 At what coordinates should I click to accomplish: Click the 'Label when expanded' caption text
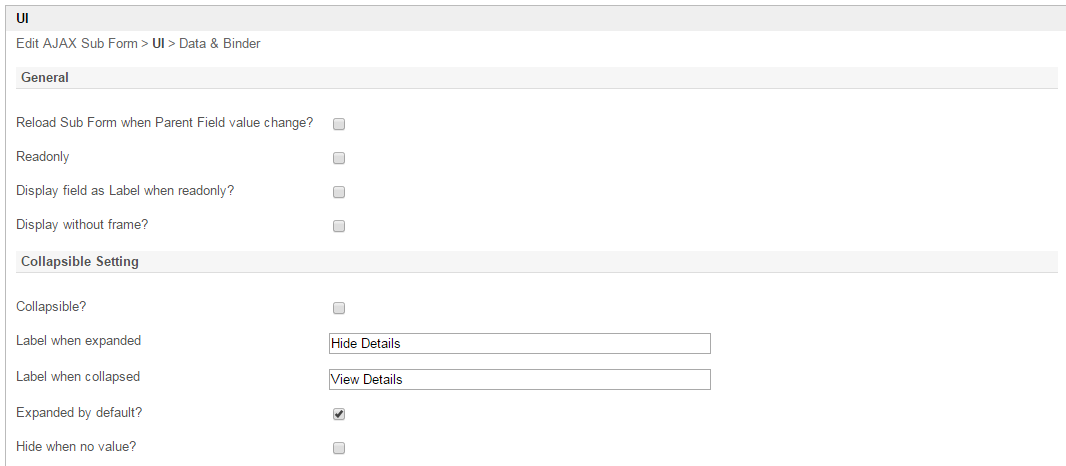(x=79, y=340)
